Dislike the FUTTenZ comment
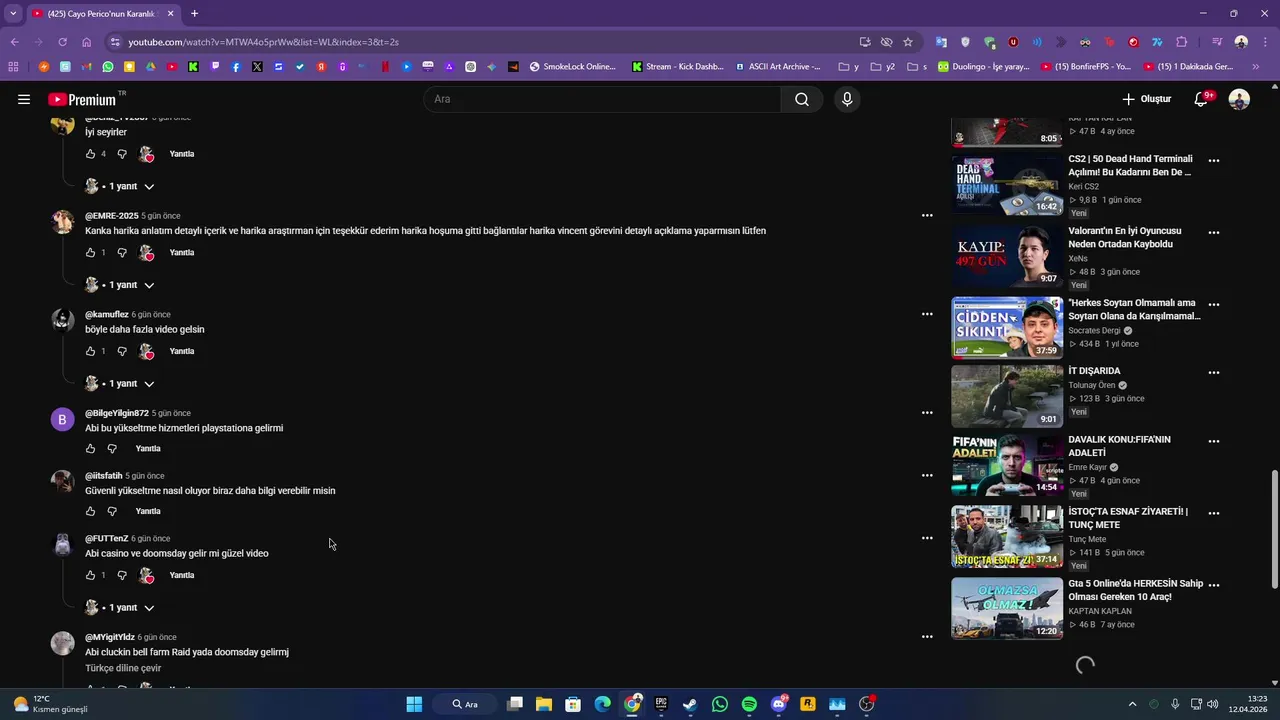Screen dimensions: 1280x720 (x=122, y=575)
